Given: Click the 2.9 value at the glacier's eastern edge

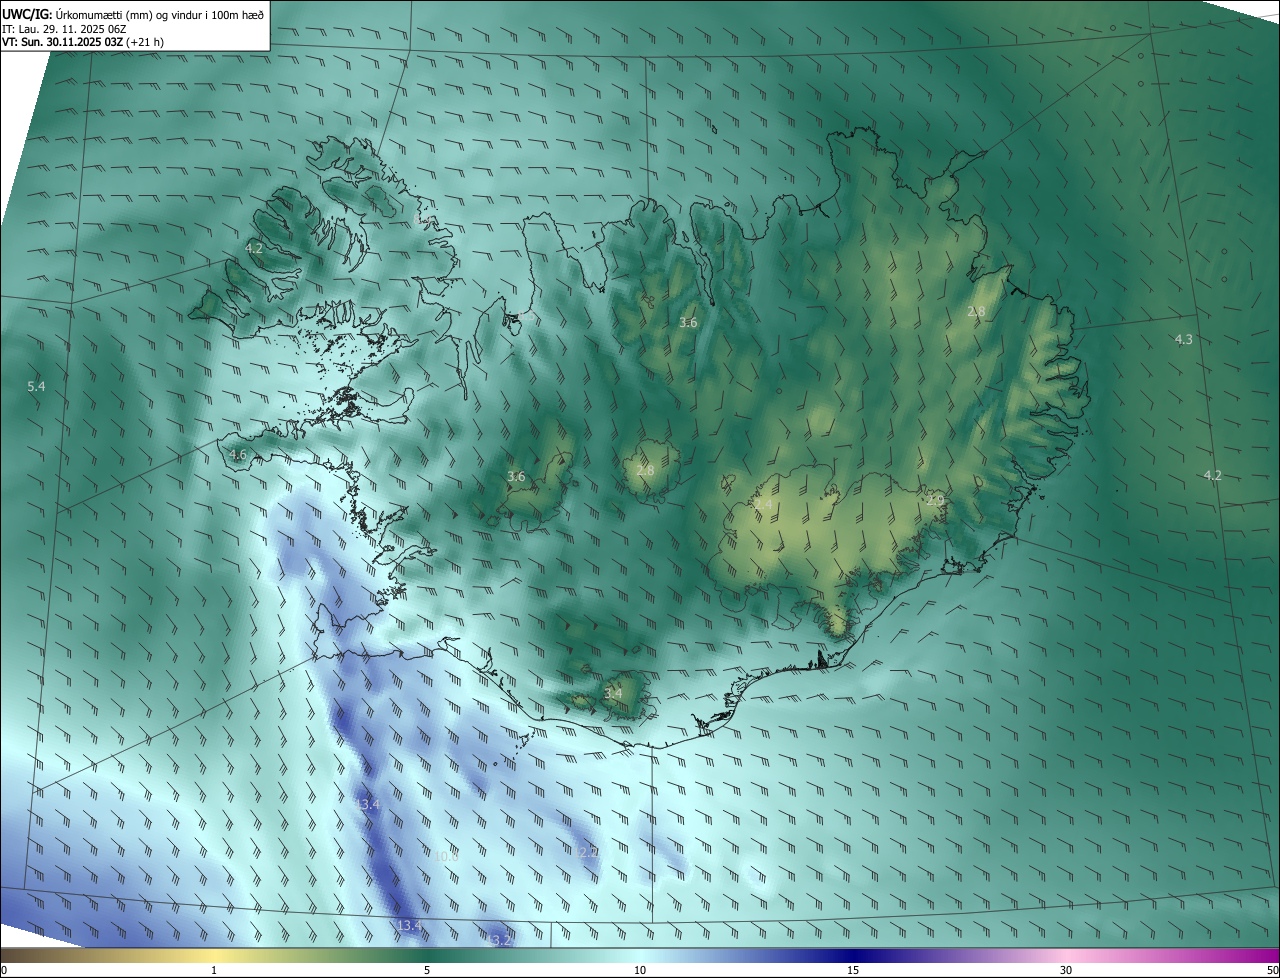Looking at the screenshot, I should pos(935,500).
